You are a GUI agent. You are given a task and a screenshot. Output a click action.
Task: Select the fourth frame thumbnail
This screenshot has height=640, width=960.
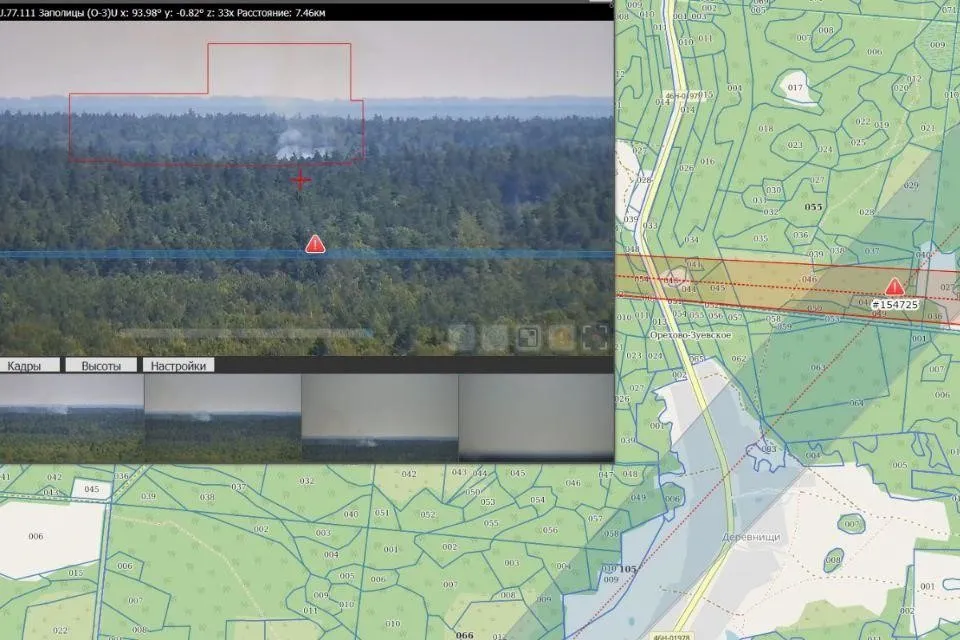[x=535, y=418]
